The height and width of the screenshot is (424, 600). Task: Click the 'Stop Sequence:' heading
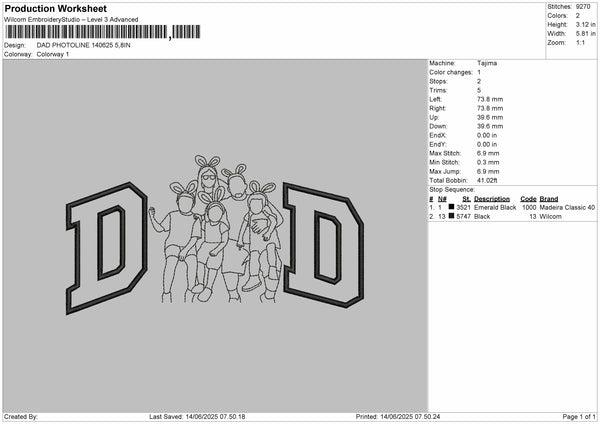[452, 189]
